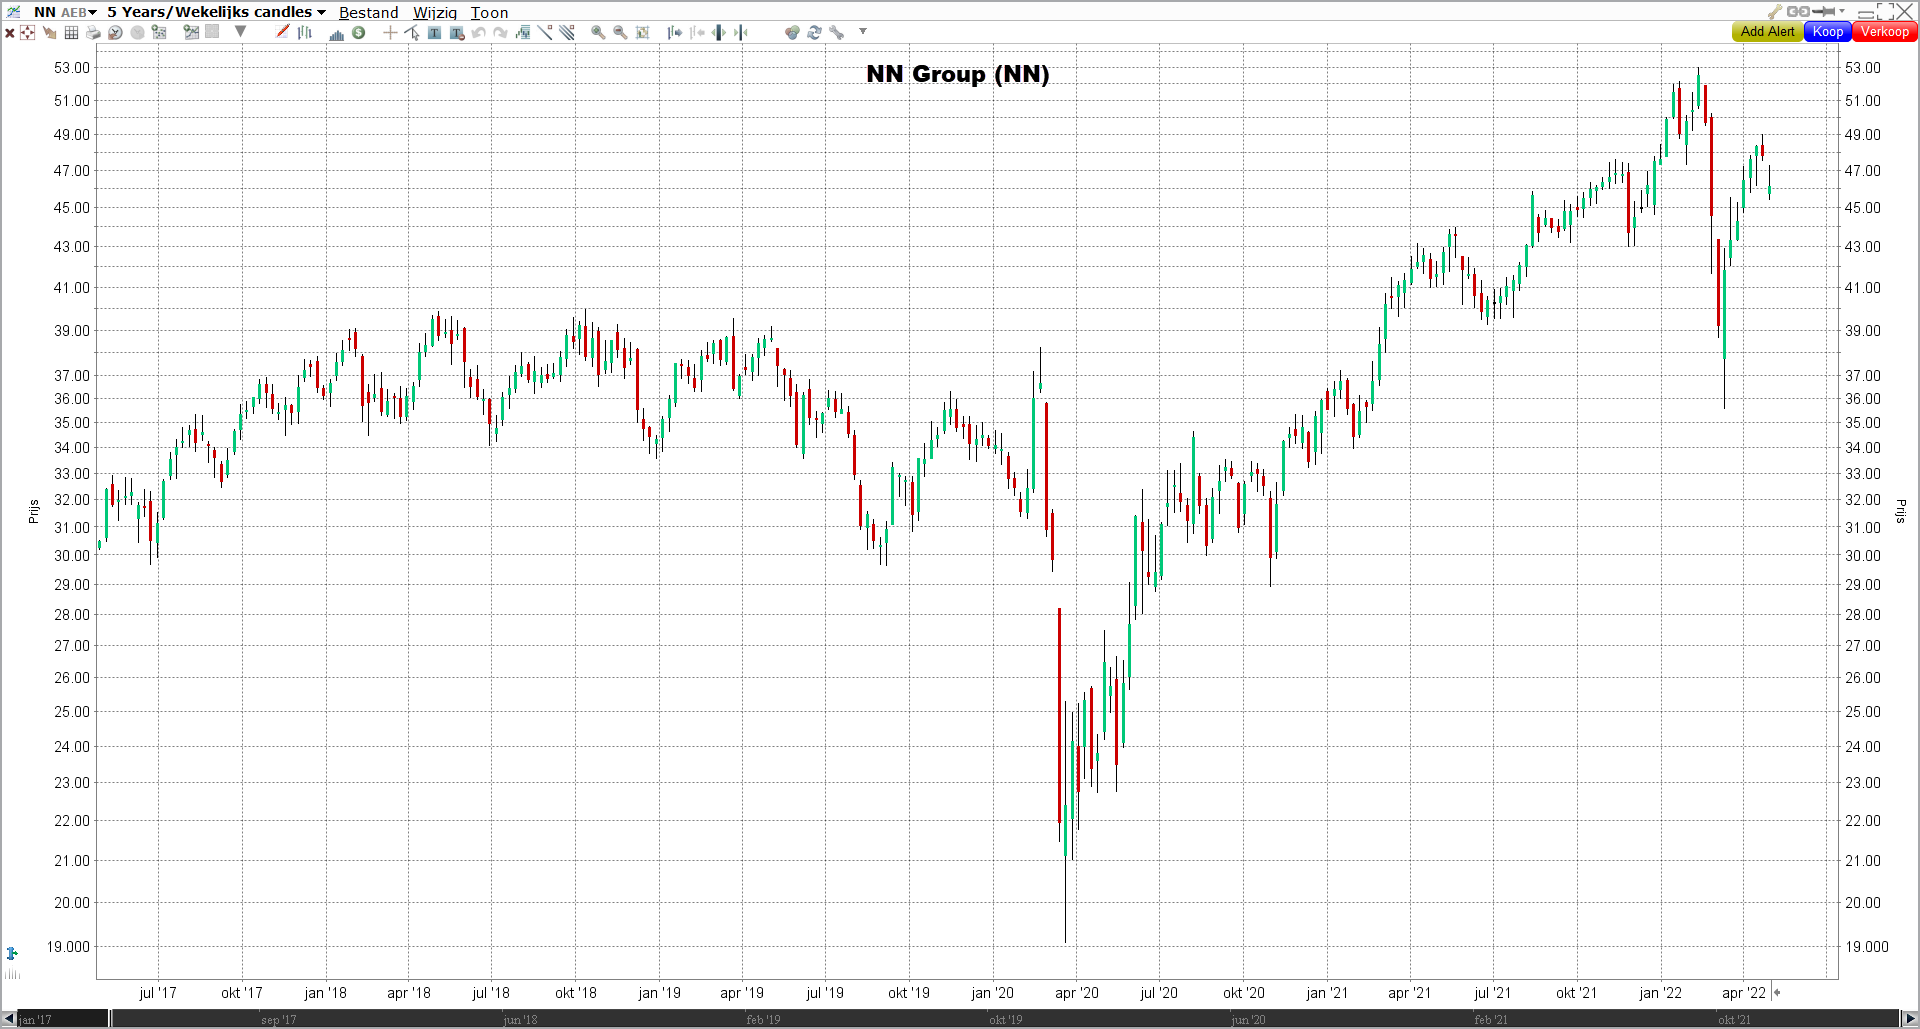Click the 'jan '22' date axis label
The width and height of the screenshot is (1920, 1029).
(1660, 993)
